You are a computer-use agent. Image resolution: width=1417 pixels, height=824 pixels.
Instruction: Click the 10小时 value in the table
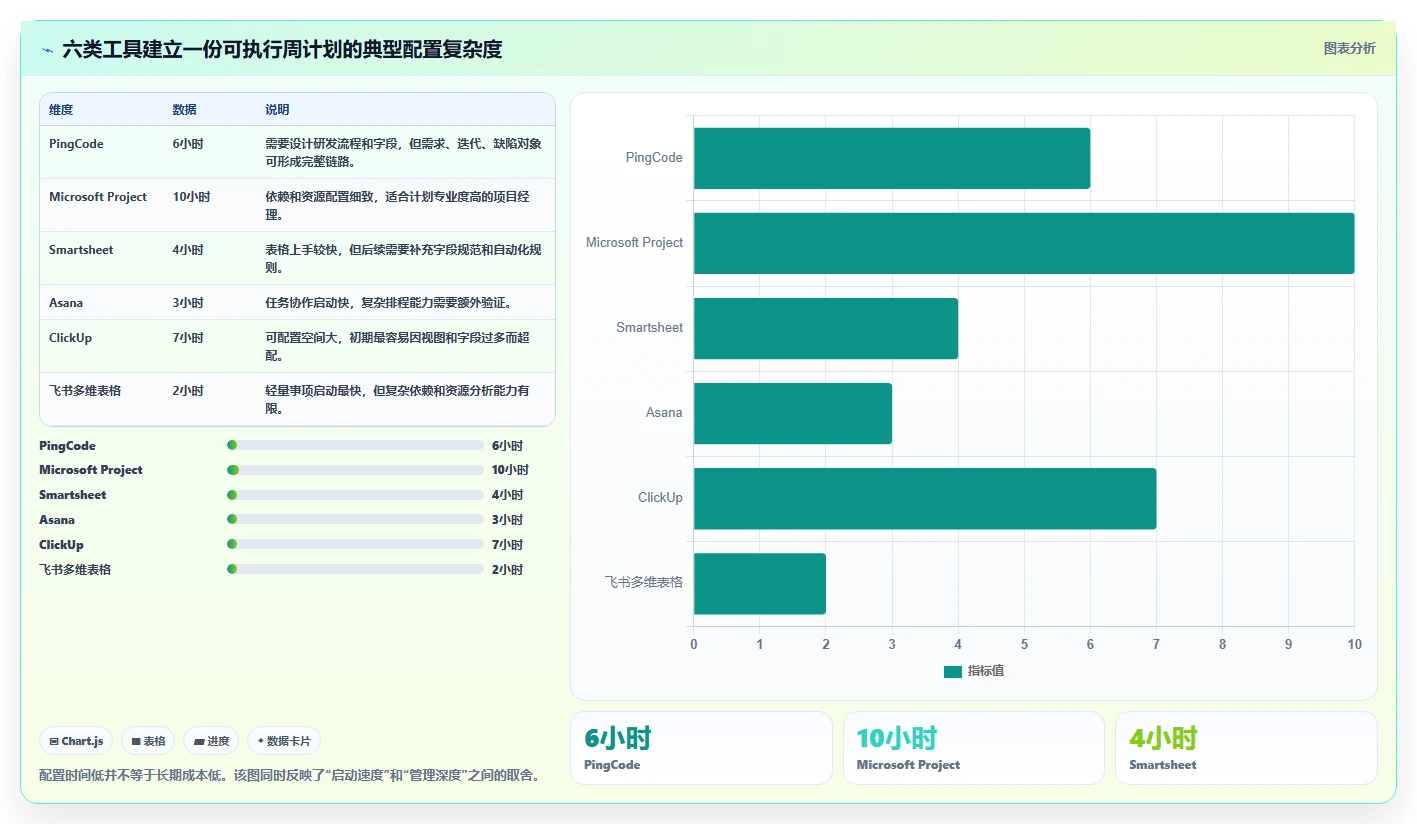[x=191, y=197]
